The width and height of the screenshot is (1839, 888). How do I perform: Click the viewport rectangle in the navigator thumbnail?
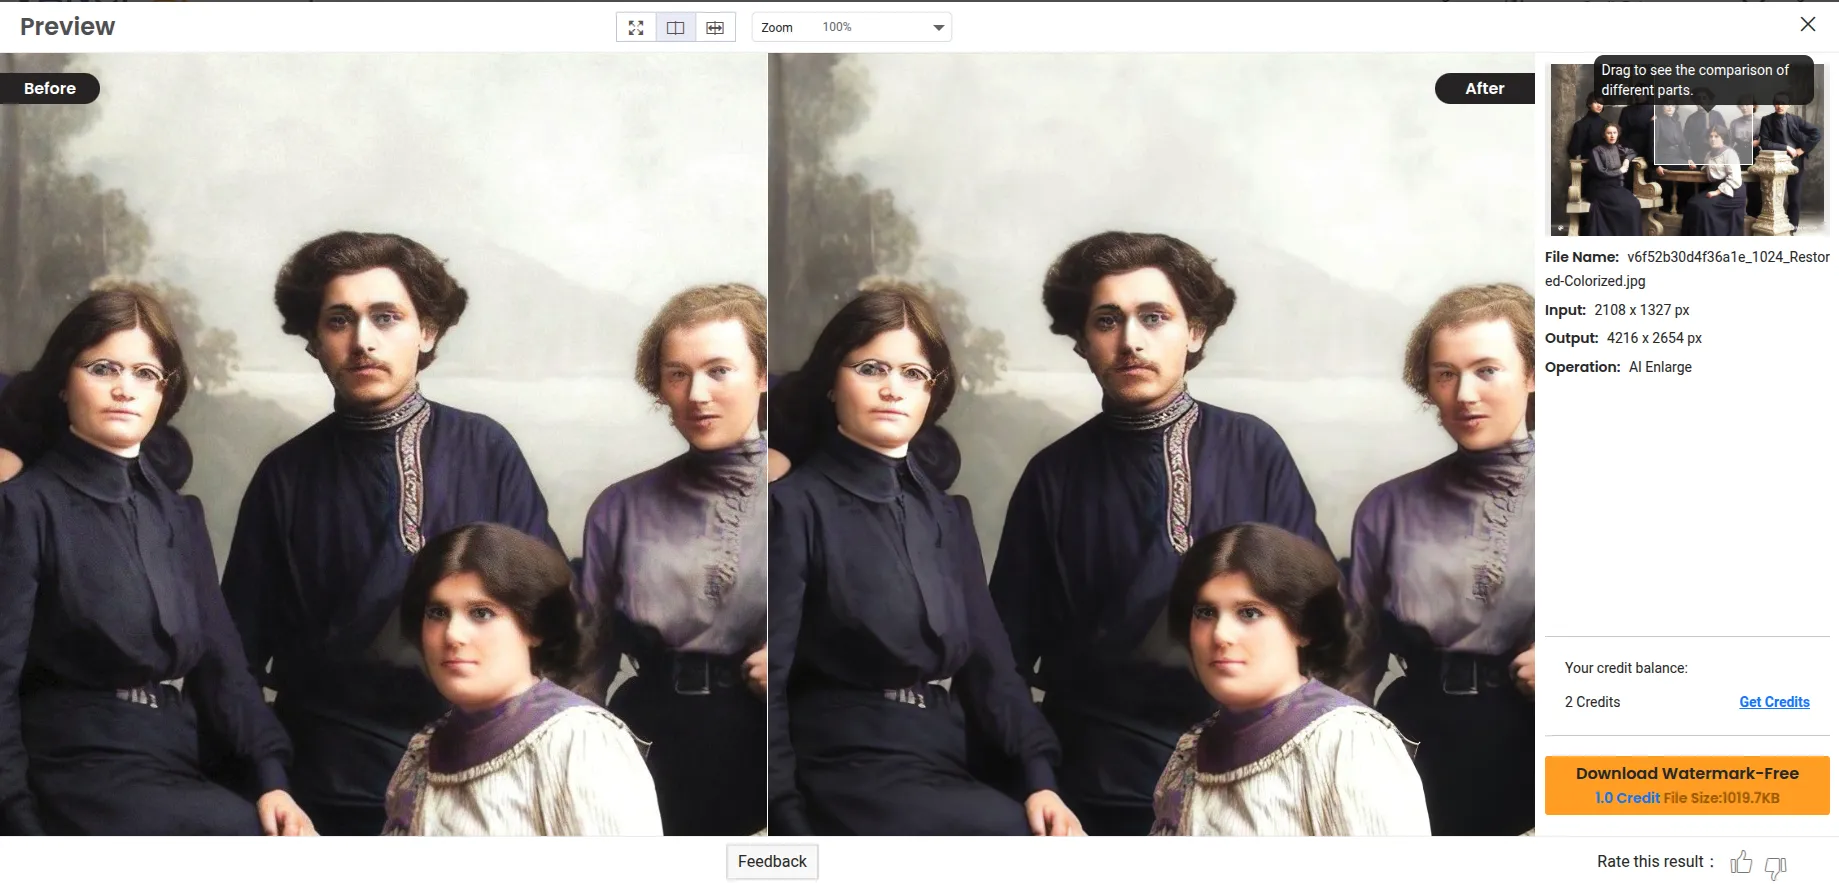(1703, 137)
